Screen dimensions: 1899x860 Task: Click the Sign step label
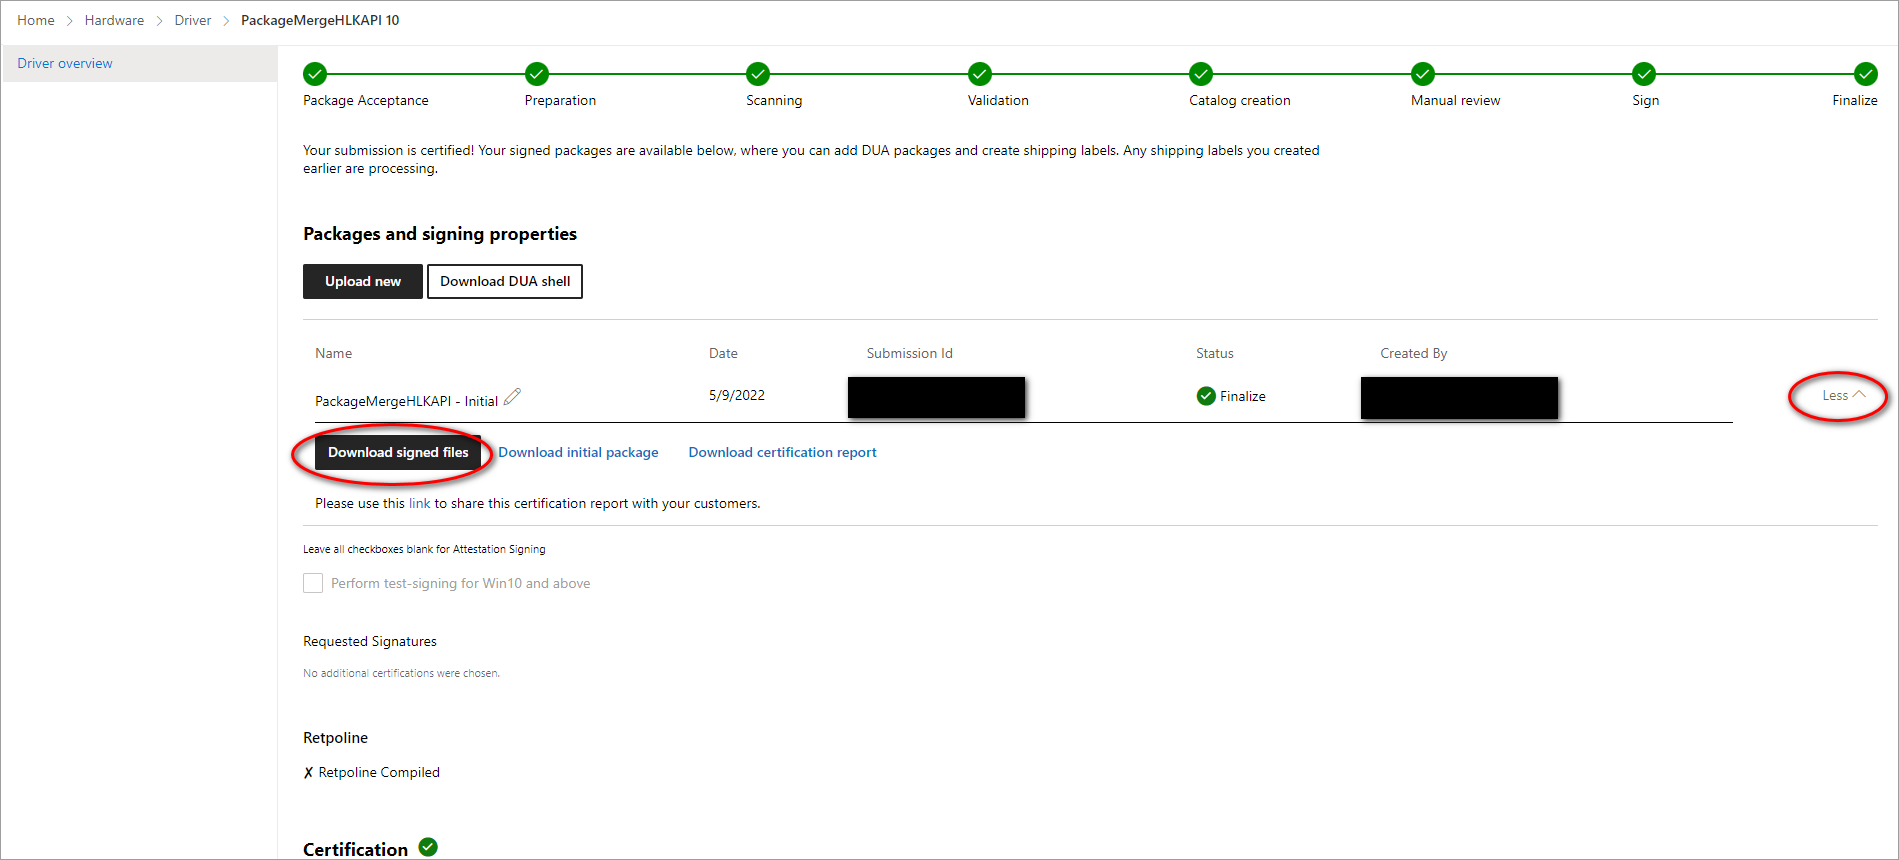click(1646, 100)
